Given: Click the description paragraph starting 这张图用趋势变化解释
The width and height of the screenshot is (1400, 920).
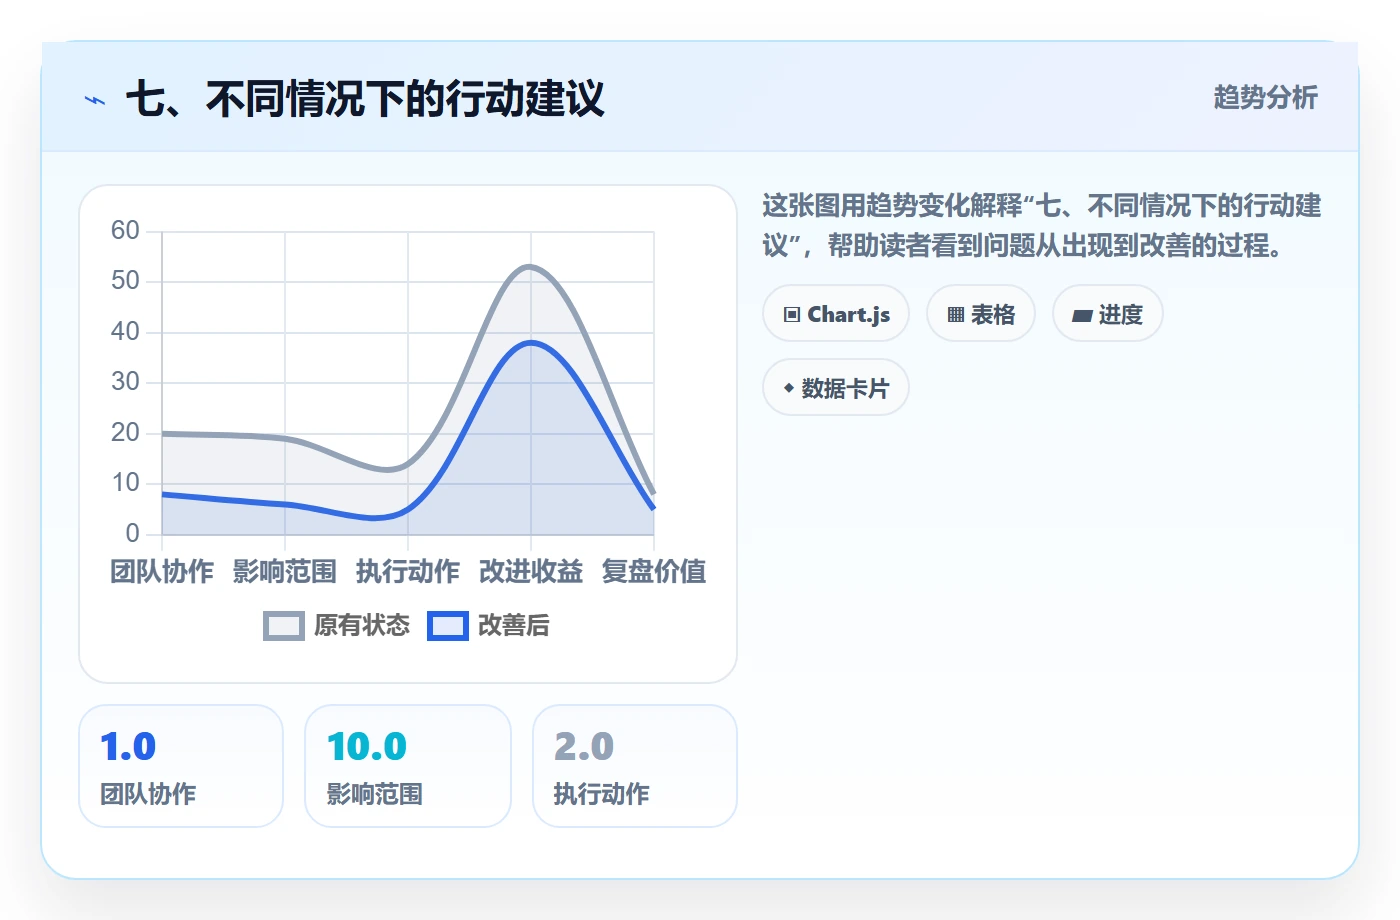Looking at the screenshot, I should click(x=1042, y=226).
